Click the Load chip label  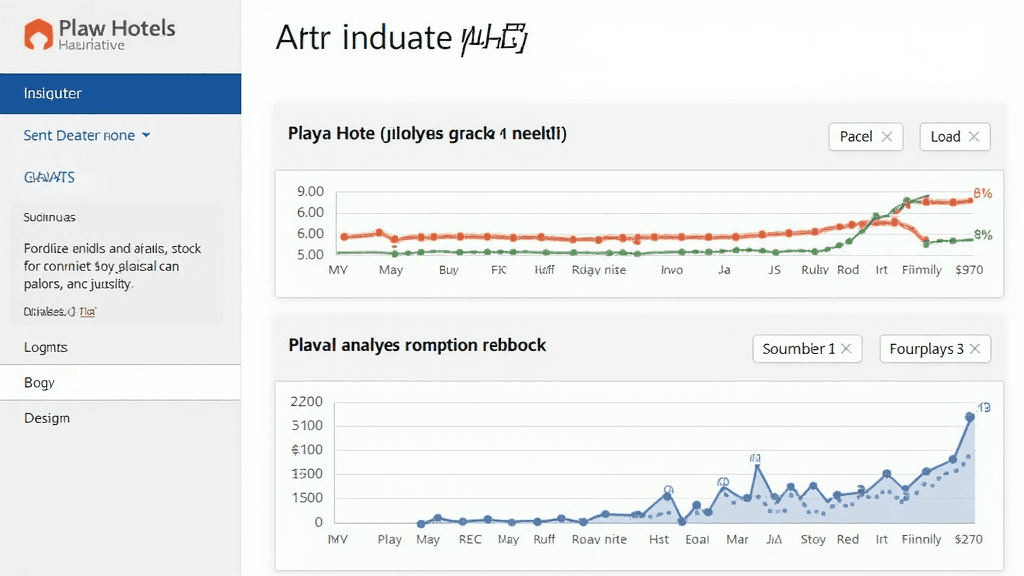(945, 137)
